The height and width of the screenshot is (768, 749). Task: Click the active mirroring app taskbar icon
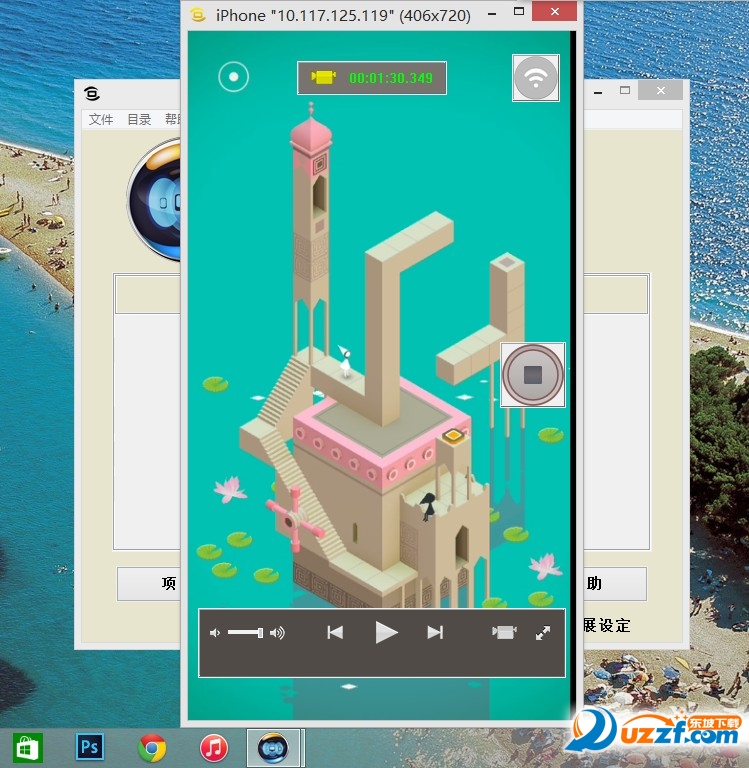pos(273,748)
